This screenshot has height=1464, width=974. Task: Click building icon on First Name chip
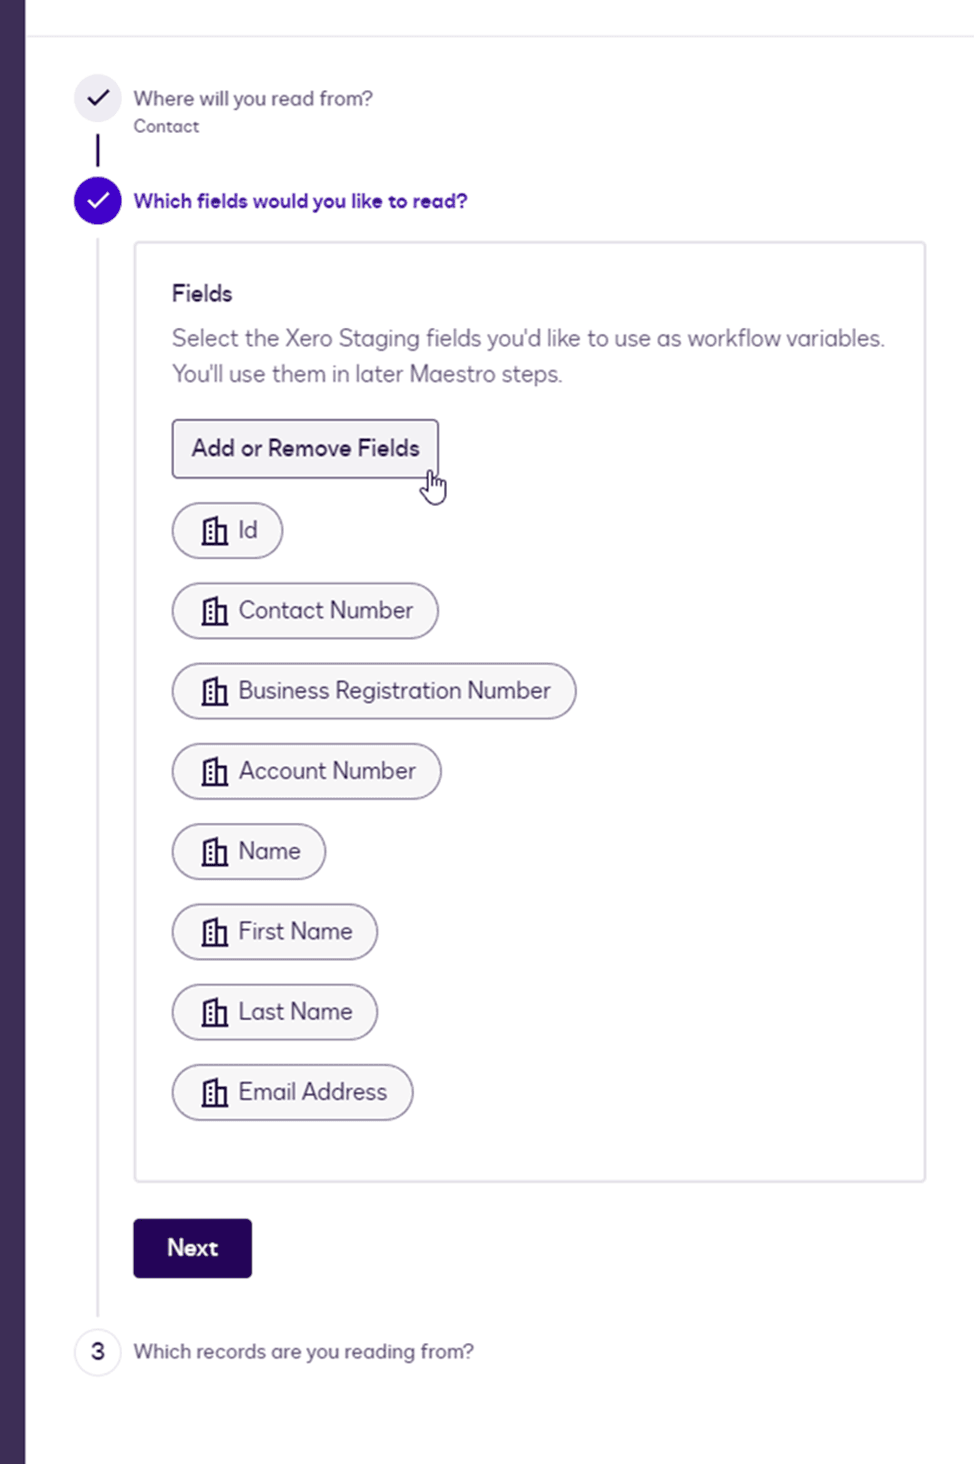[x=215, y=932]
